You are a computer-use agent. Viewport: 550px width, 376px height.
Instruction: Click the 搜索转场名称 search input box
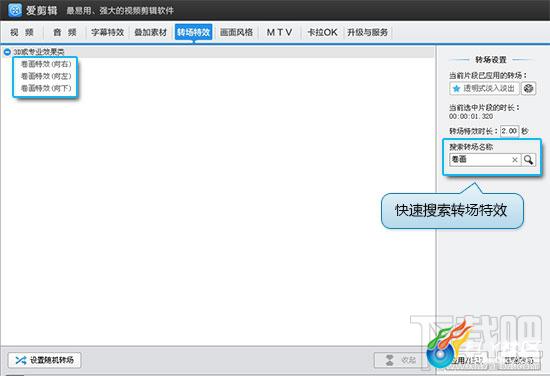click(485, 160)
